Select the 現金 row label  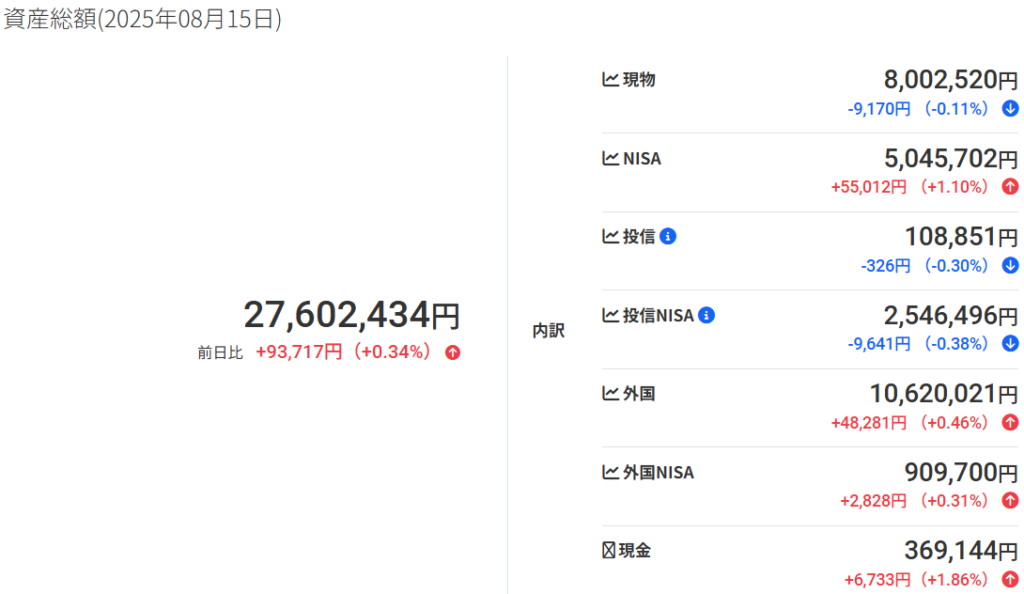634,550
